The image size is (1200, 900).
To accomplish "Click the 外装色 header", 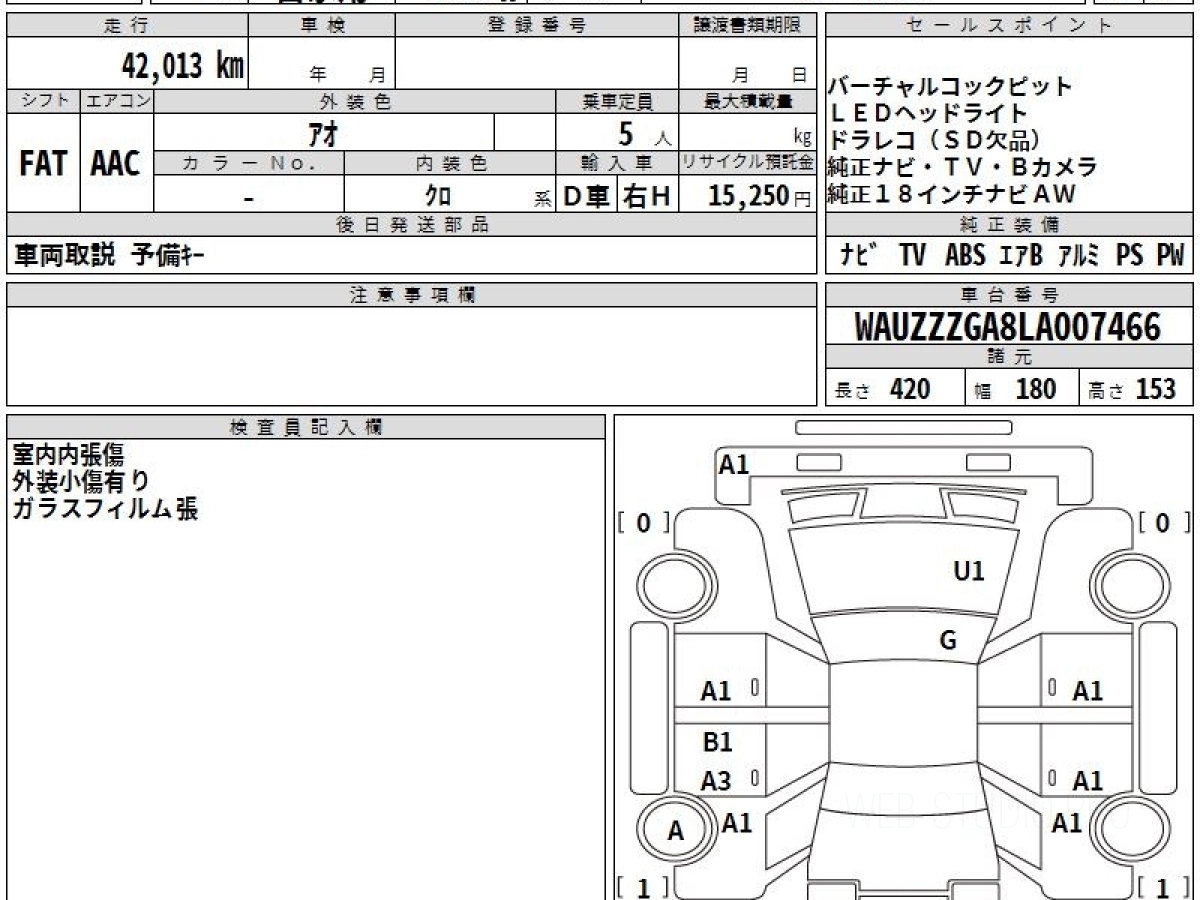I will coord(354,101).
